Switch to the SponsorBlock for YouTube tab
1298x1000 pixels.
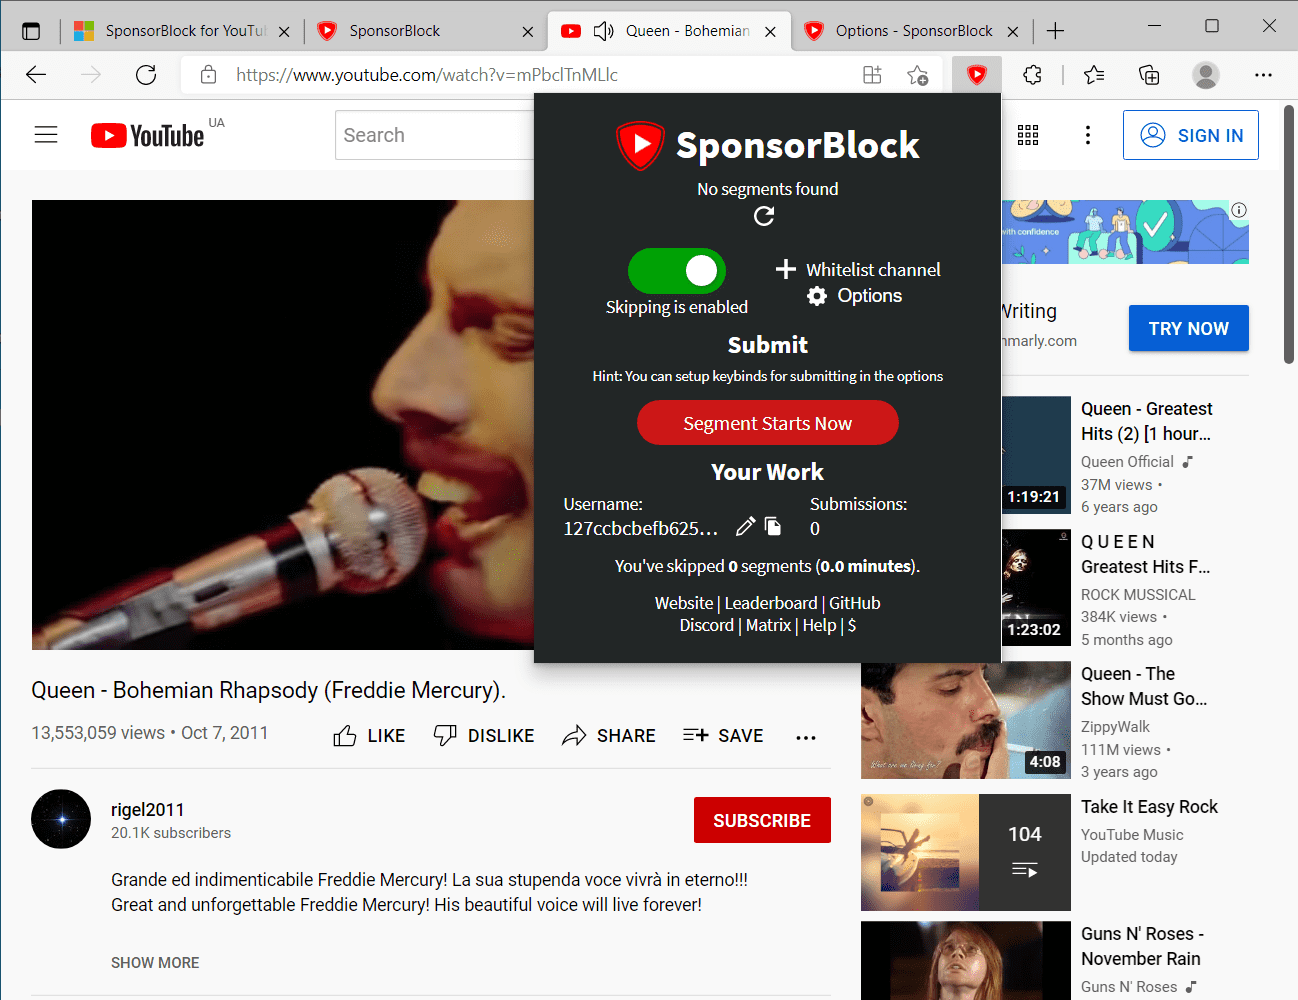click(x=182, y=31)
